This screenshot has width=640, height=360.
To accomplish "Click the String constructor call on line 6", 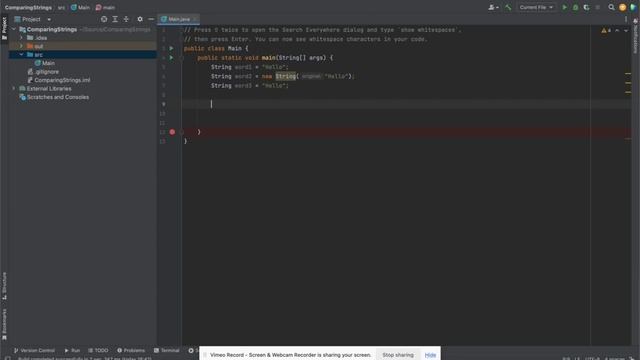I will point(285,76).
